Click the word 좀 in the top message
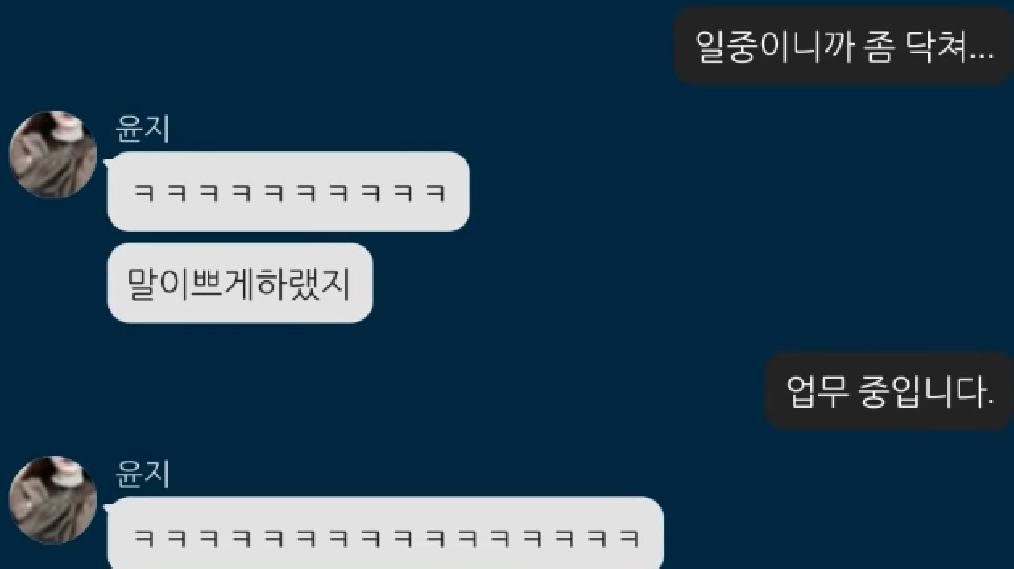Image resolution: width=1014 pixels, height=569 pixels. (879, 47)
